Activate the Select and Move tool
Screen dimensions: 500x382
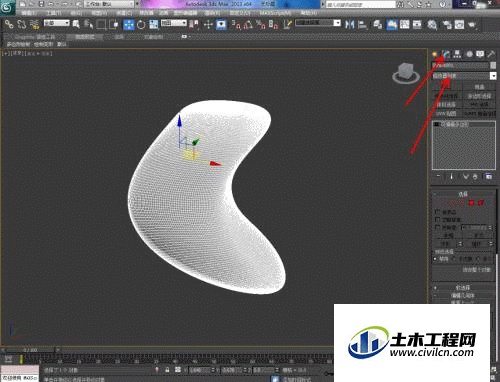click(129, 24)
